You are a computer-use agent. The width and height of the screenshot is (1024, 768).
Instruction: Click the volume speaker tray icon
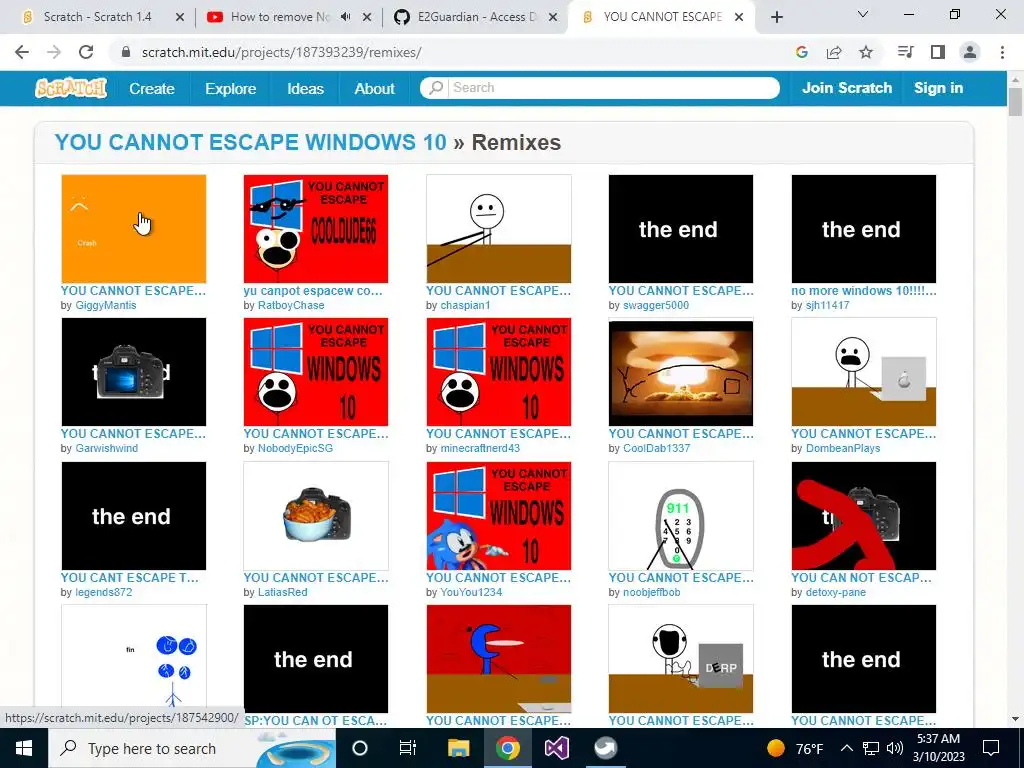coord(895,748)
